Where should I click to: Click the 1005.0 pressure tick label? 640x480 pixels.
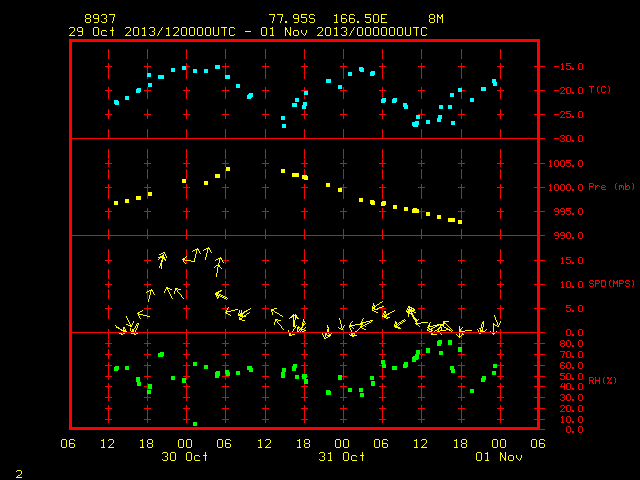coord(566,164)
